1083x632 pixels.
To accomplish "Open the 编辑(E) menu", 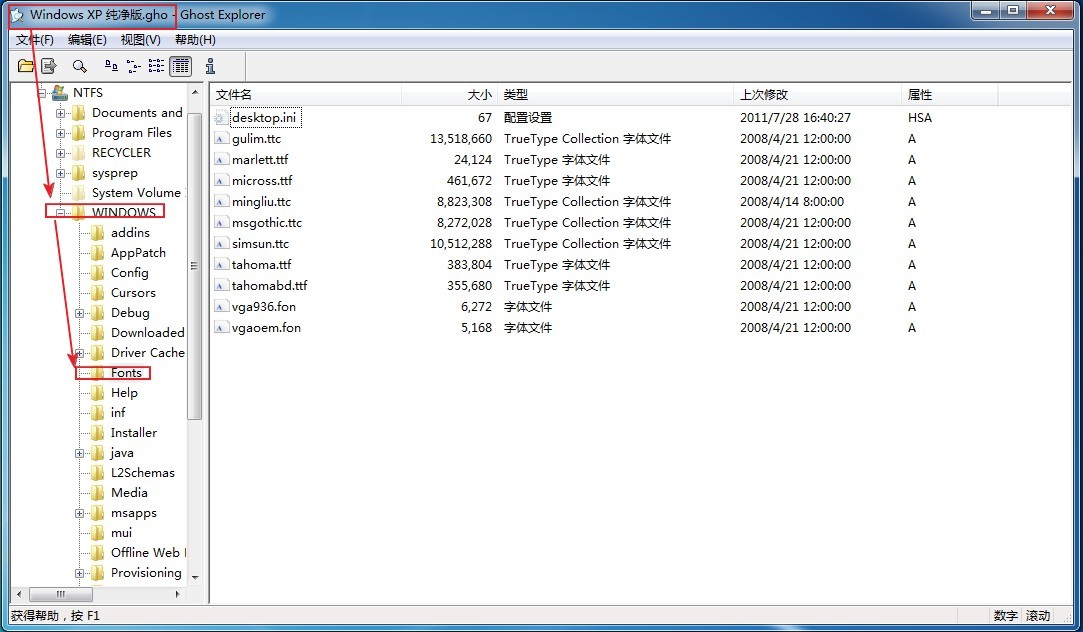I will click(87, 40).
